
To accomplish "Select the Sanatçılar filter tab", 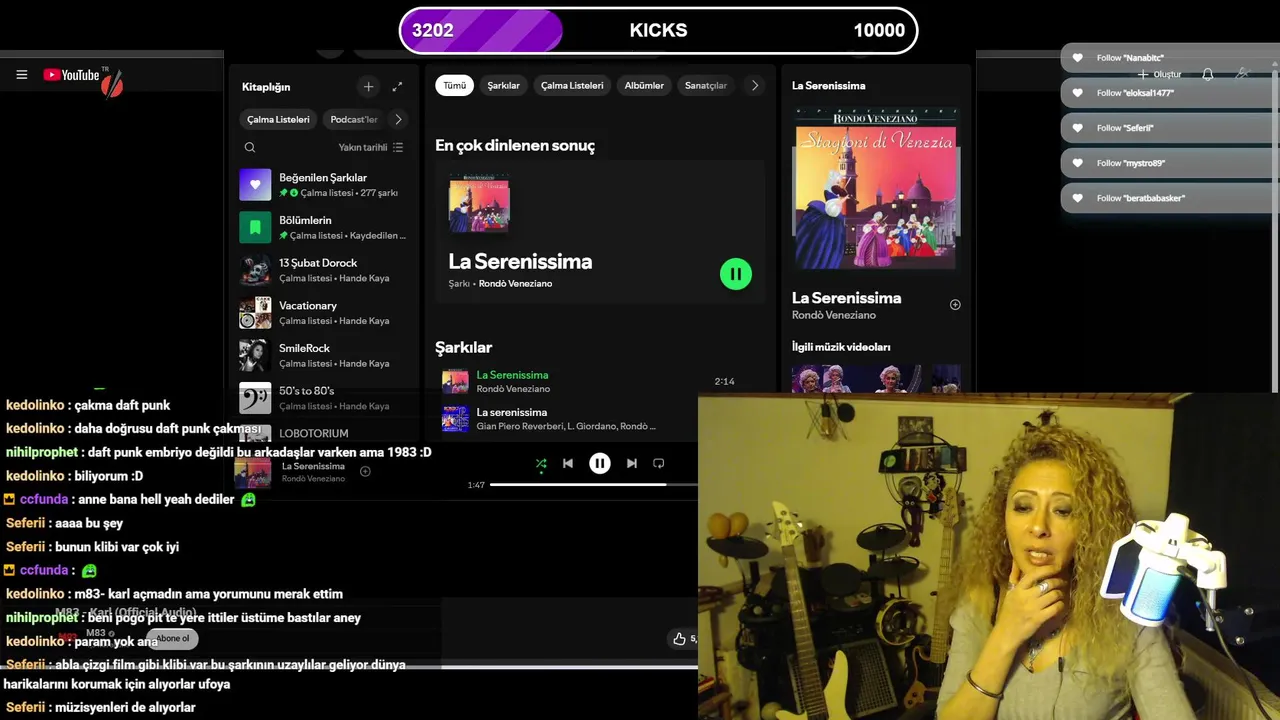I will (706, 86).
